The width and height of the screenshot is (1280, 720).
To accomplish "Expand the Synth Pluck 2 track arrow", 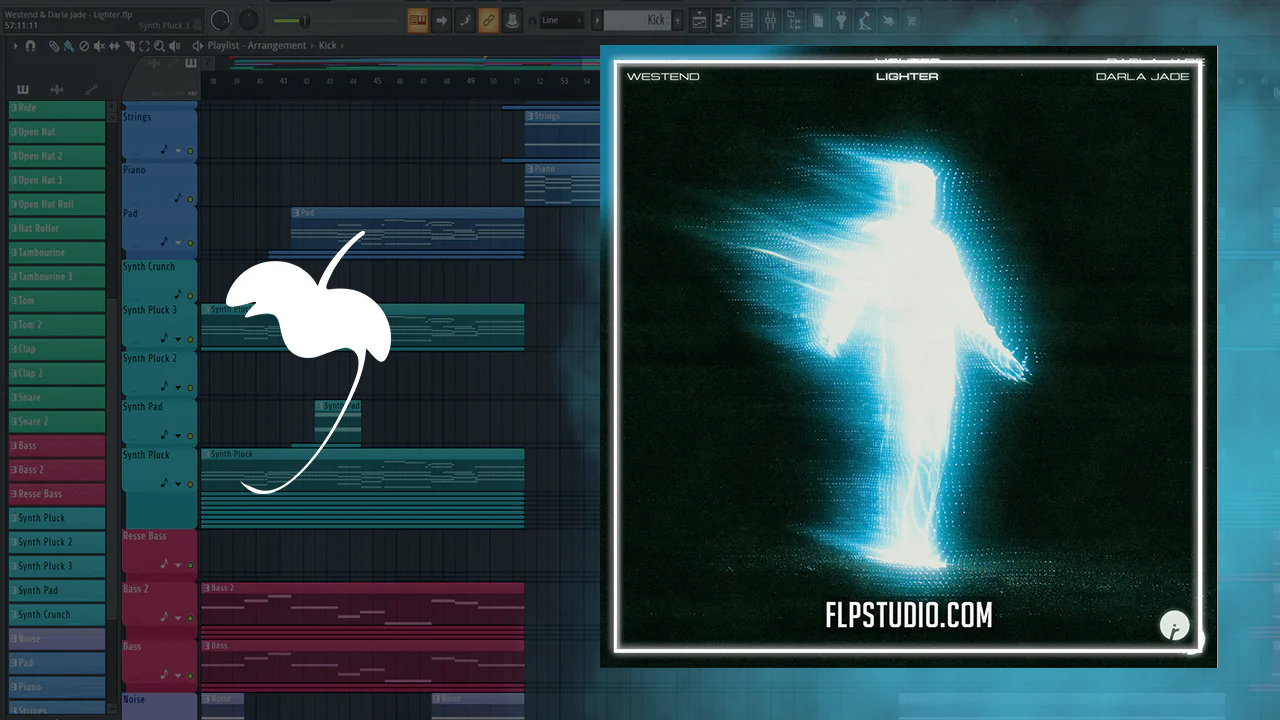I will [x=178, y=388].
